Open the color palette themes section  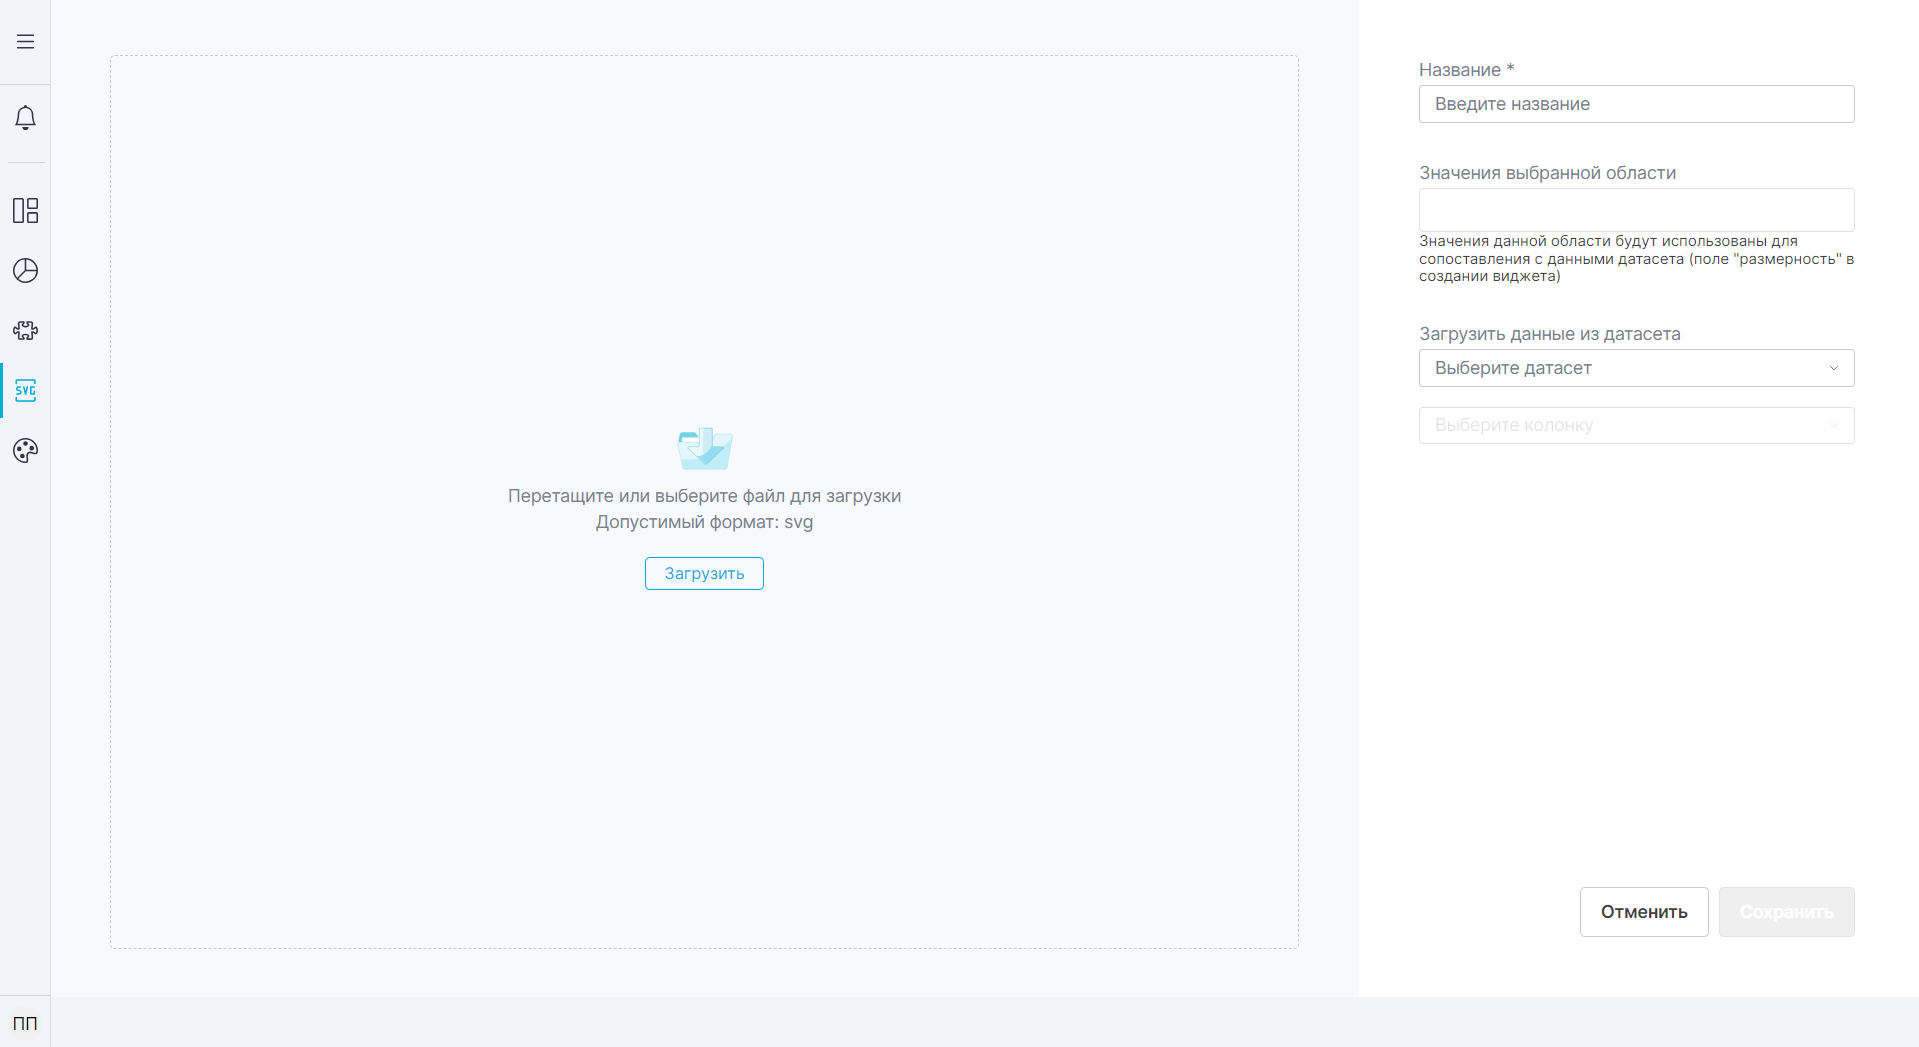[x=25, y=450]
